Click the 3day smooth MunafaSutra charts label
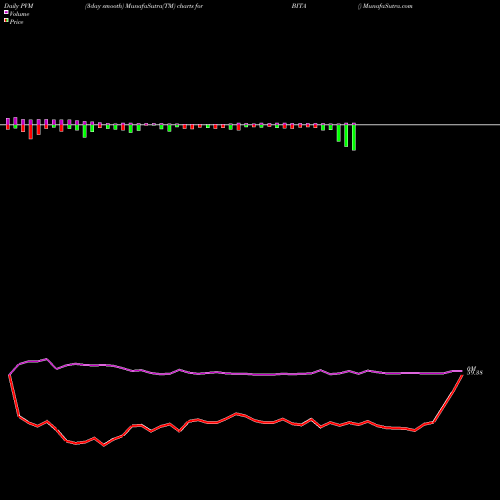500x500 pixels. click(x=144, y=6)
